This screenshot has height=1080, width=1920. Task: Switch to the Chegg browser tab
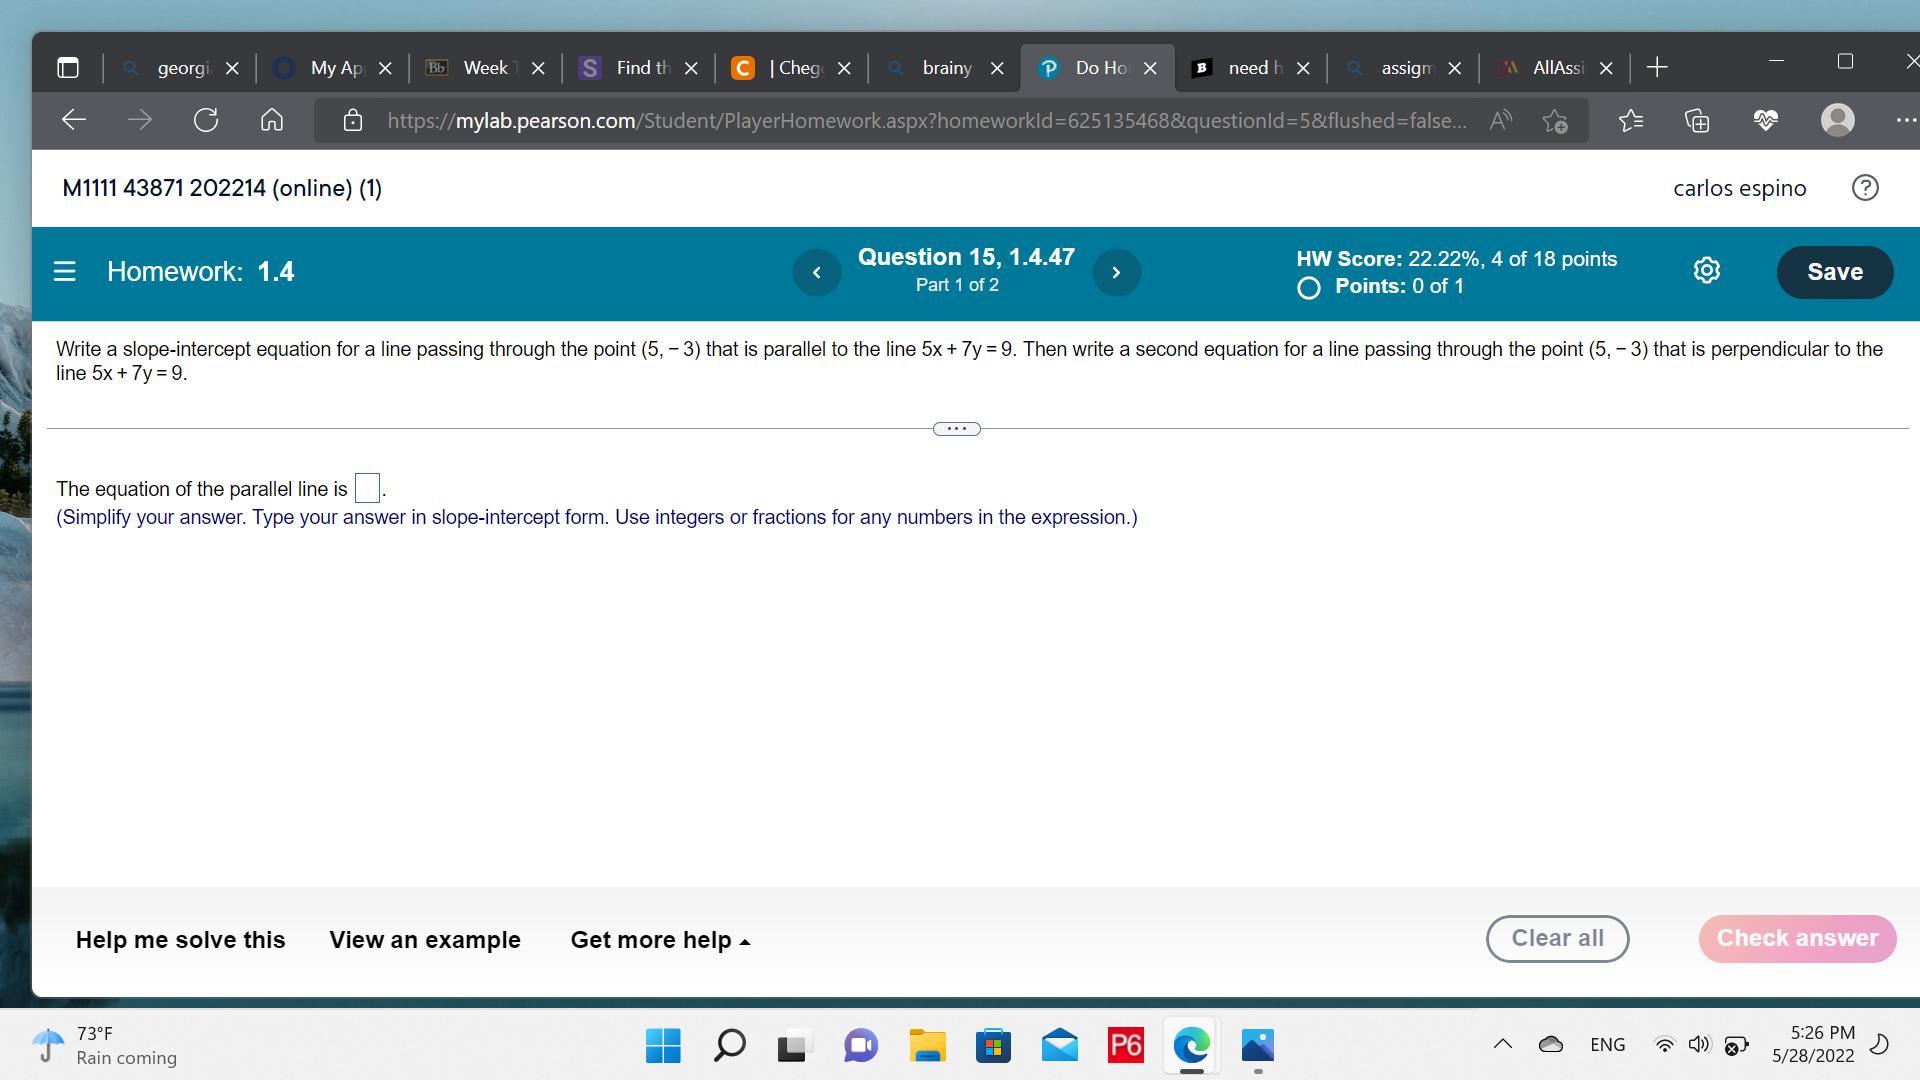790,68
